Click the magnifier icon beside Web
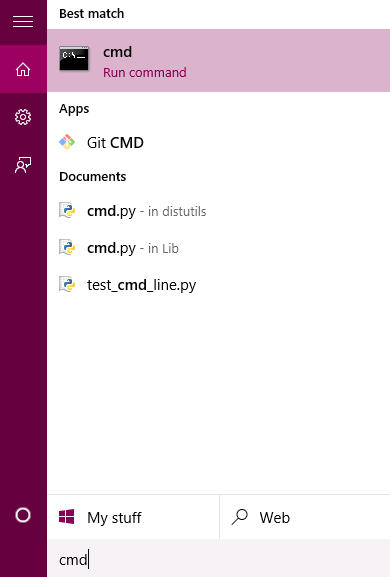Viewport: 390px width, 577px height. [240, 517]
